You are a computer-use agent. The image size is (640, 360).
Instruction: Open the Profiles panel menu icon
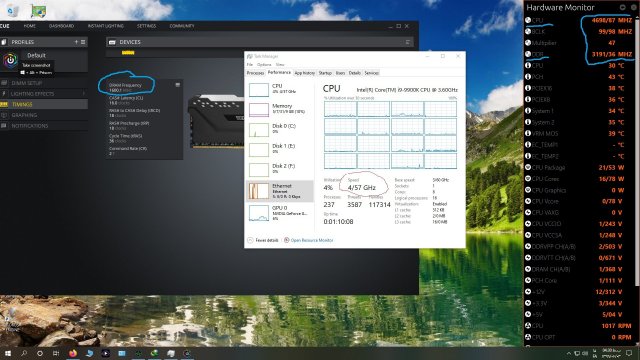point(83,42)
